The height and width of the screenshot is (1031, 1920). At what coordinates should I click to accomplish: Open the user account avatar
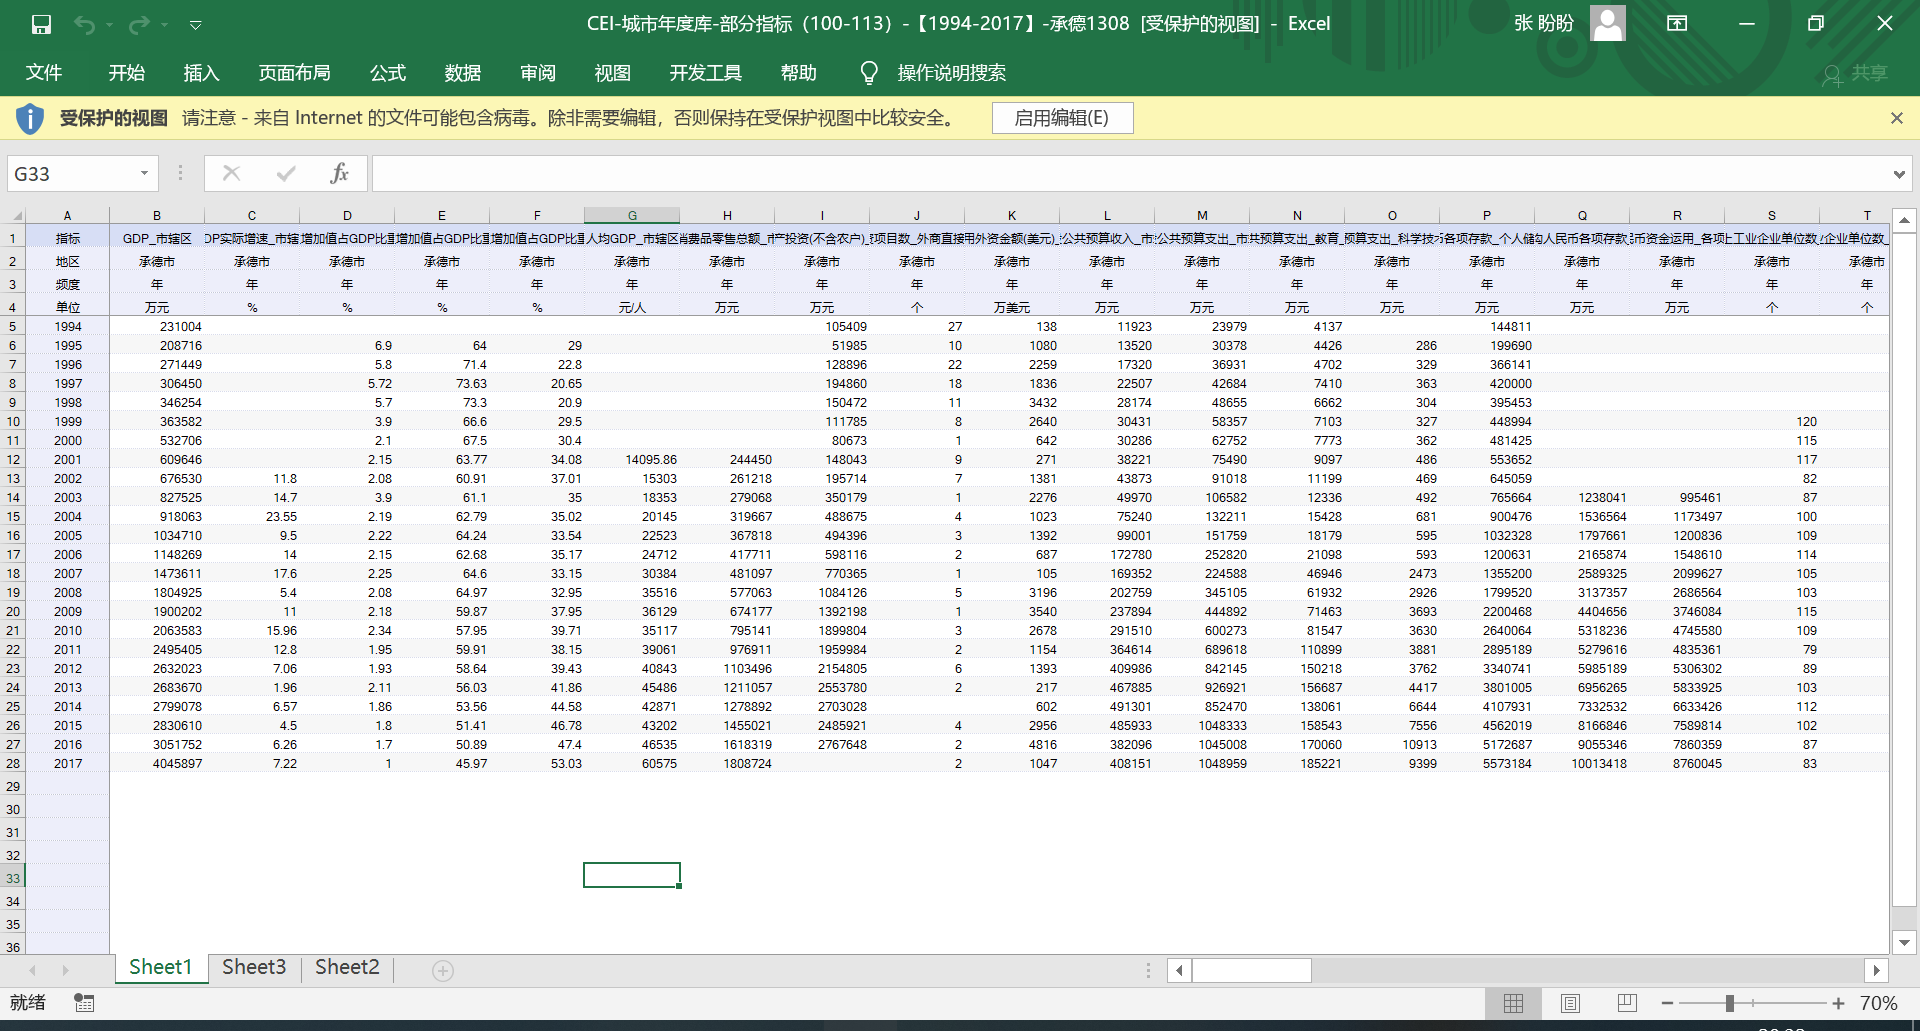(x=1607, y=23)
